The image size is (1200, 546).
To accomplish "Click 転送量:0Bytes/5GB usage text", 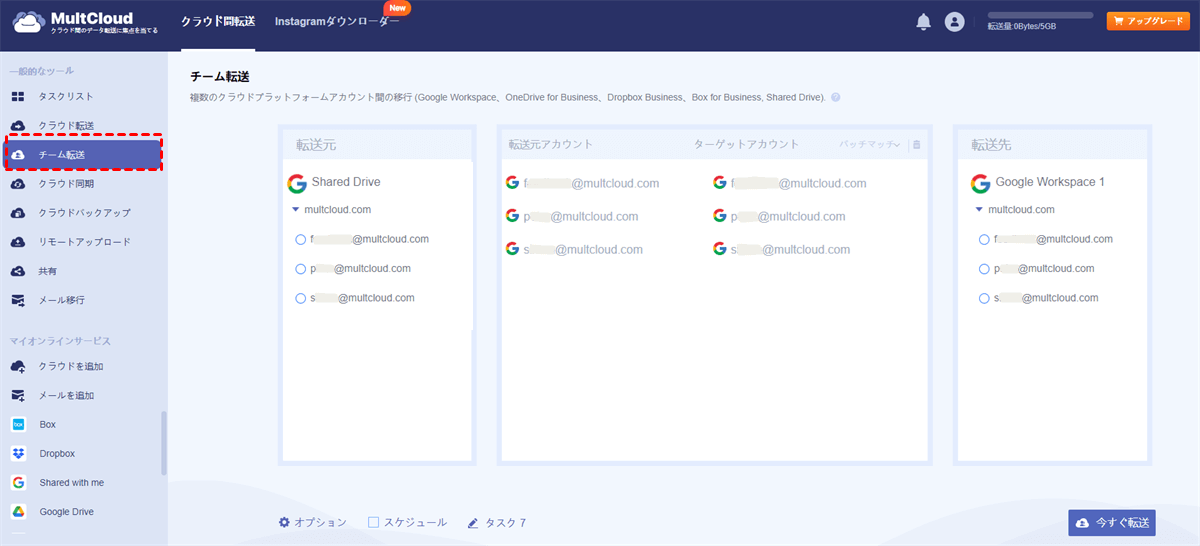I will point(1022,27).
